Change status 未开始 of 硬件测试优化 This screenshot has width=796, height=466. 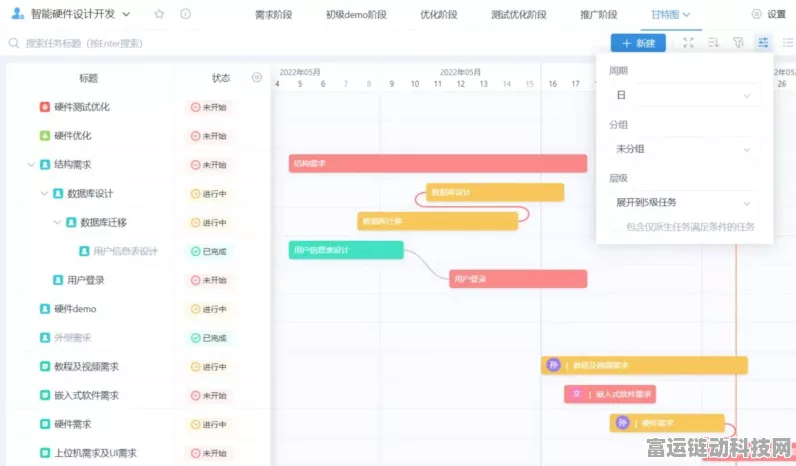tap(209, 107)
